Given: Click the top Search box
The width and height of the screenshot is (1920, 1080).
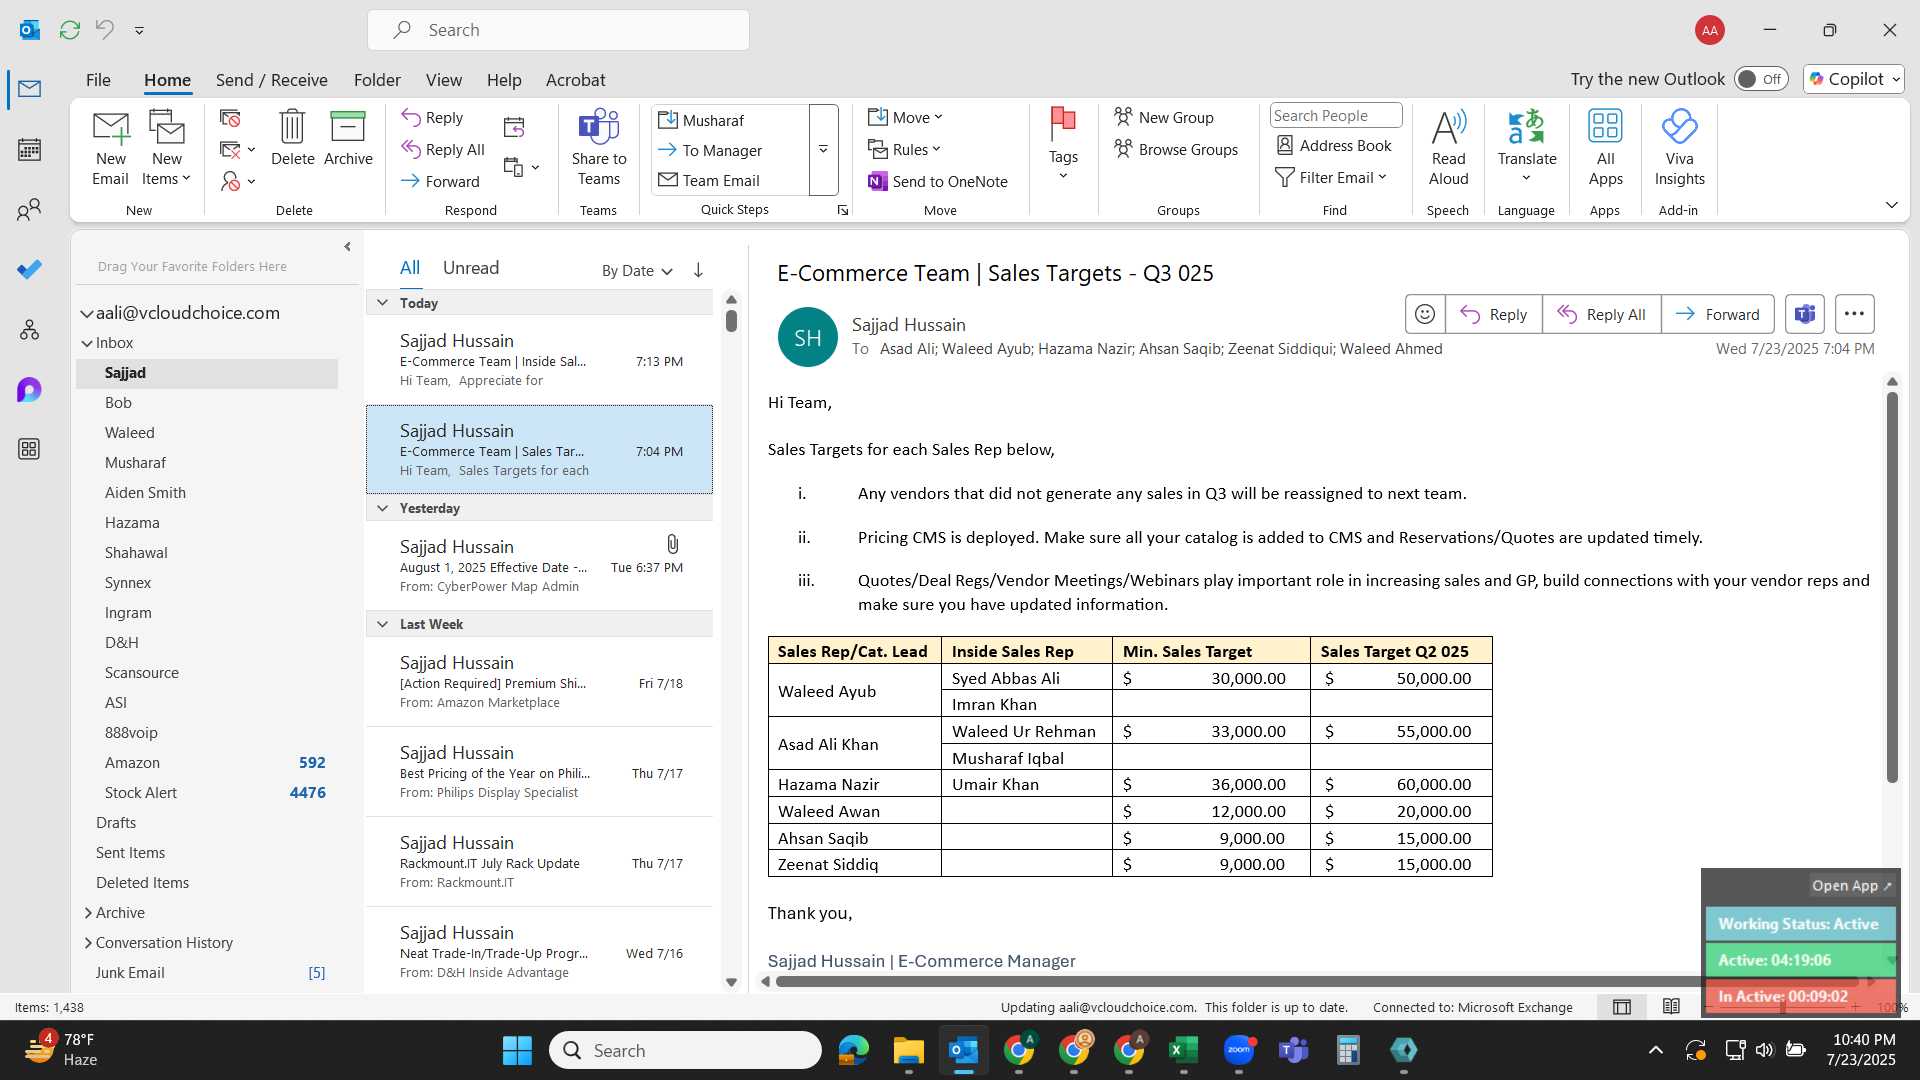Looking at the screenshot, I should point(558,30).
